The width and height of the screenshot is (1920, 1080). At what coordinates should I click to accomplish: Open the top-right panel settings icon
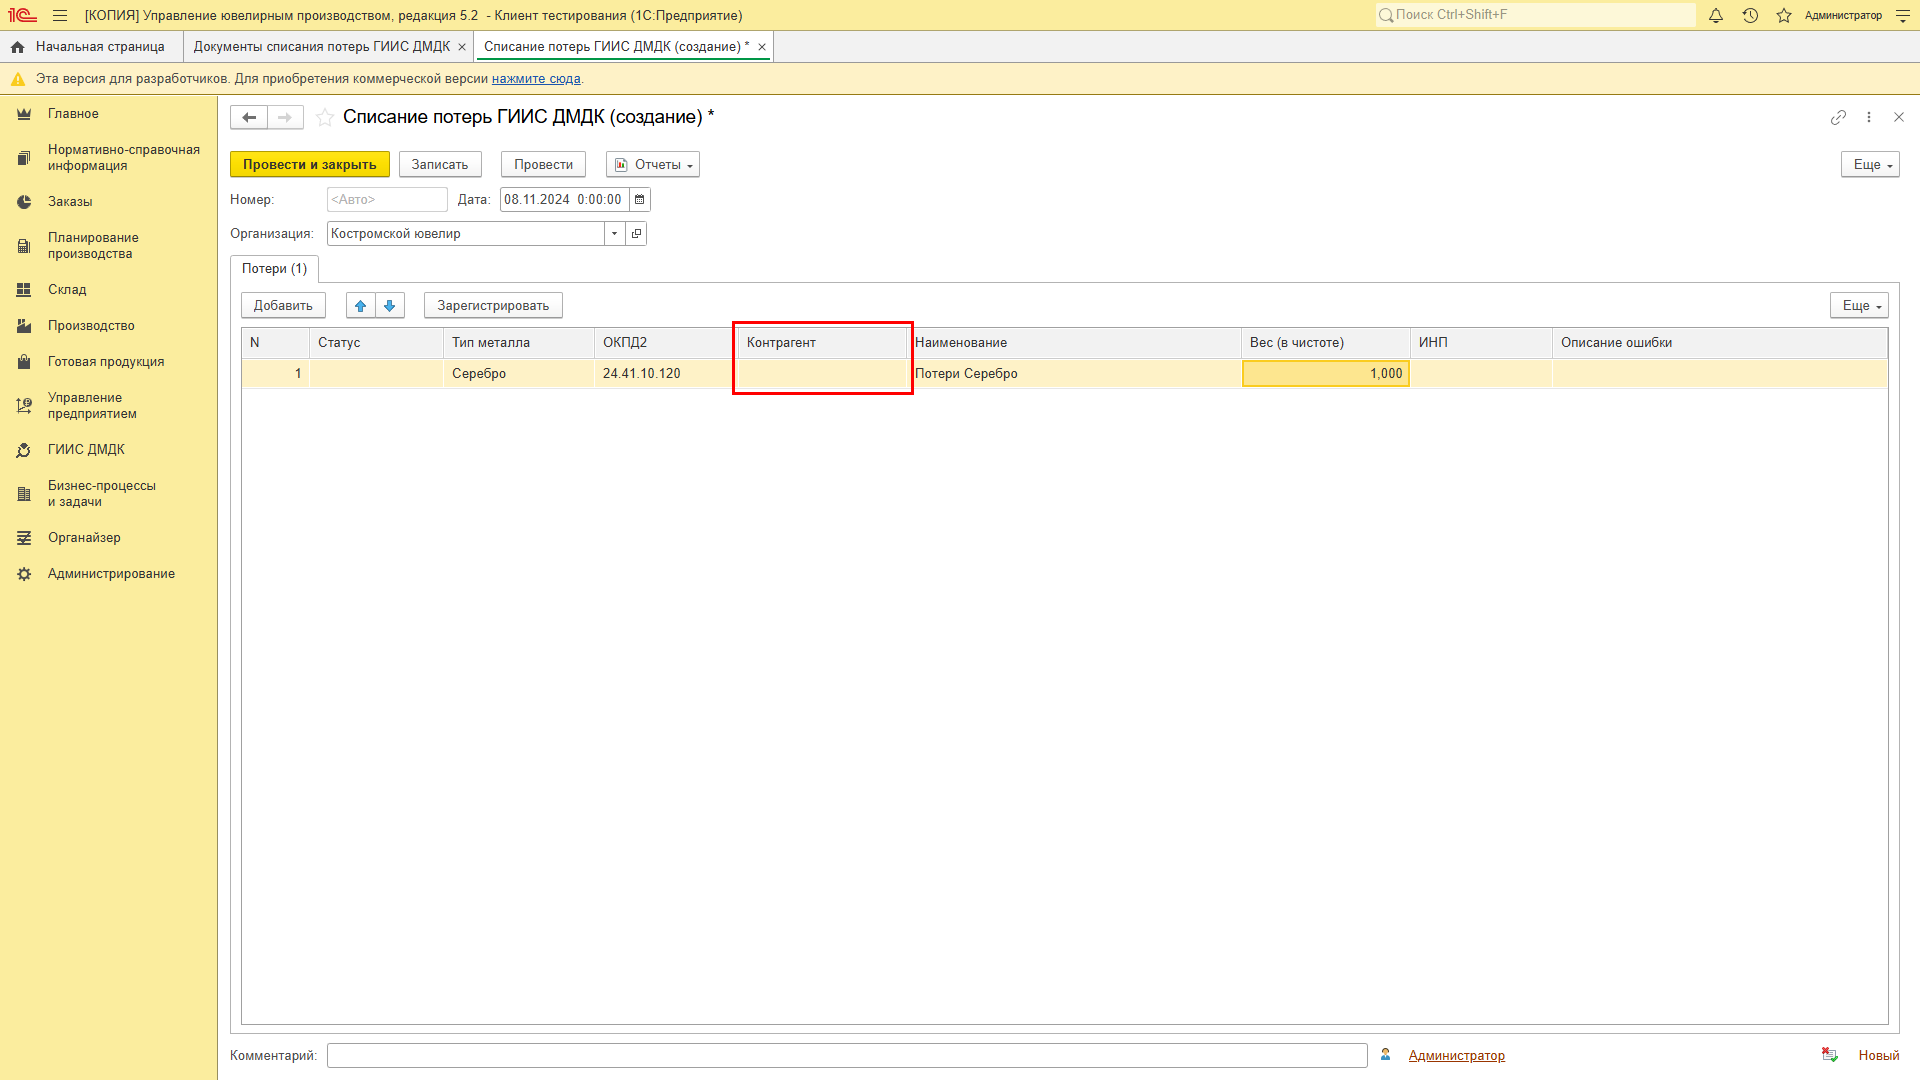tap(1903, 15)
